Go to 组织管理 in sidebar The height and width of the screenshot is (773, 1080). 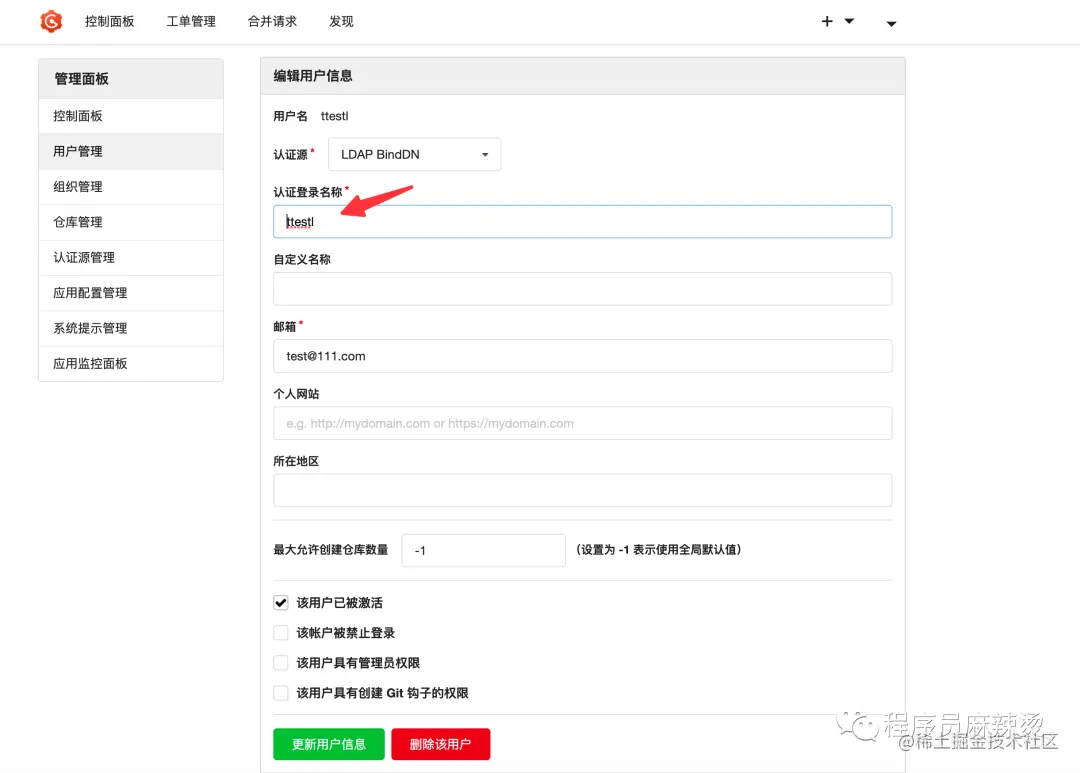(x=131, y=187)
